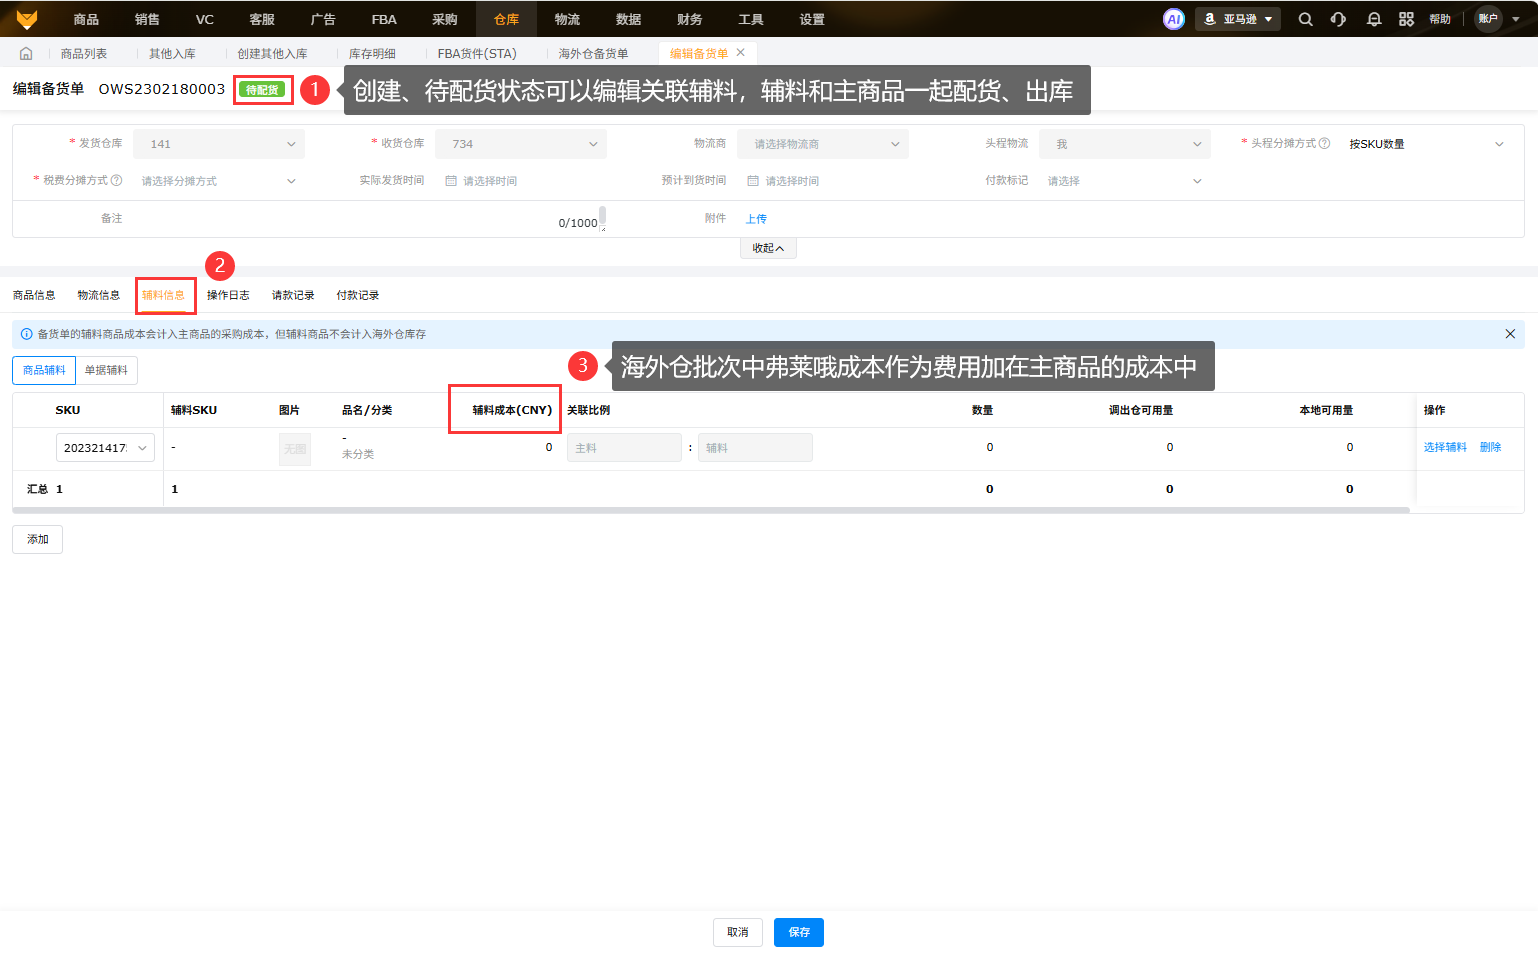Image resolution: width=1538 pixels, height=953 pixels.
Task: Click the 实际发货时间 date field
Action: [521, 181]
